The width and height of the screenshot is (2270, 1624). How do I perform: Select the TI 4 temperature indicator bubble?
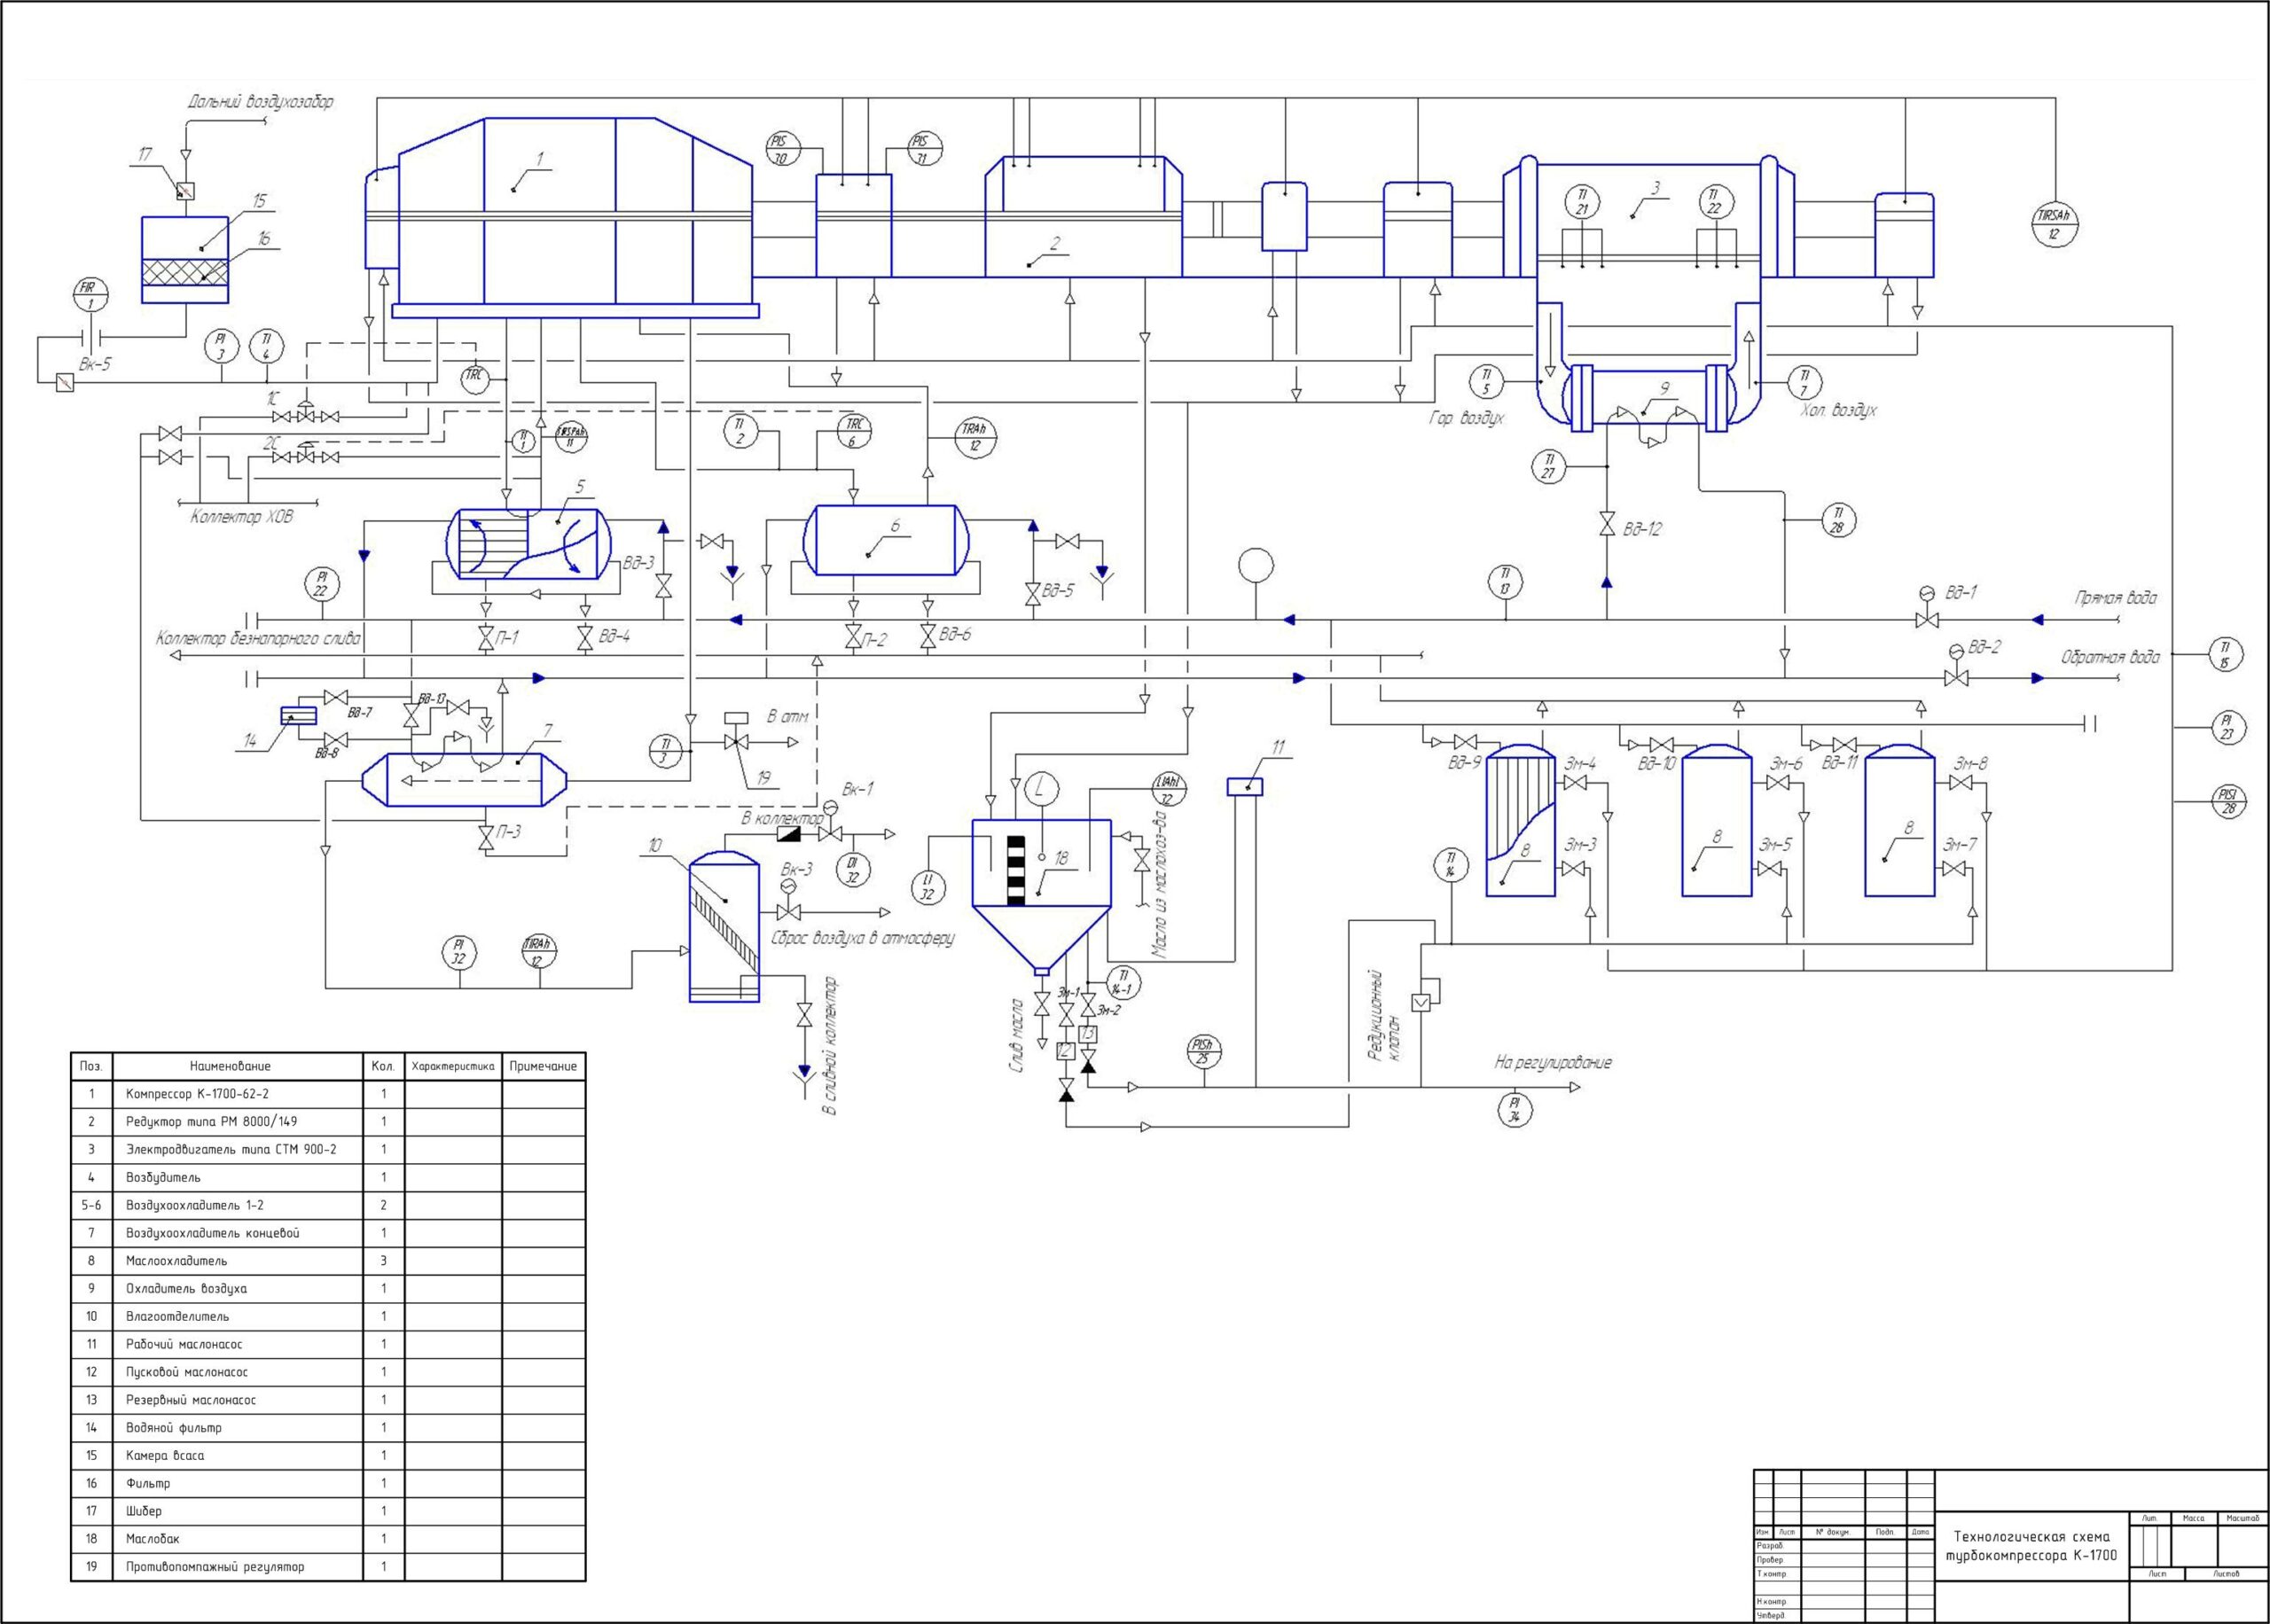click(266, 346)
